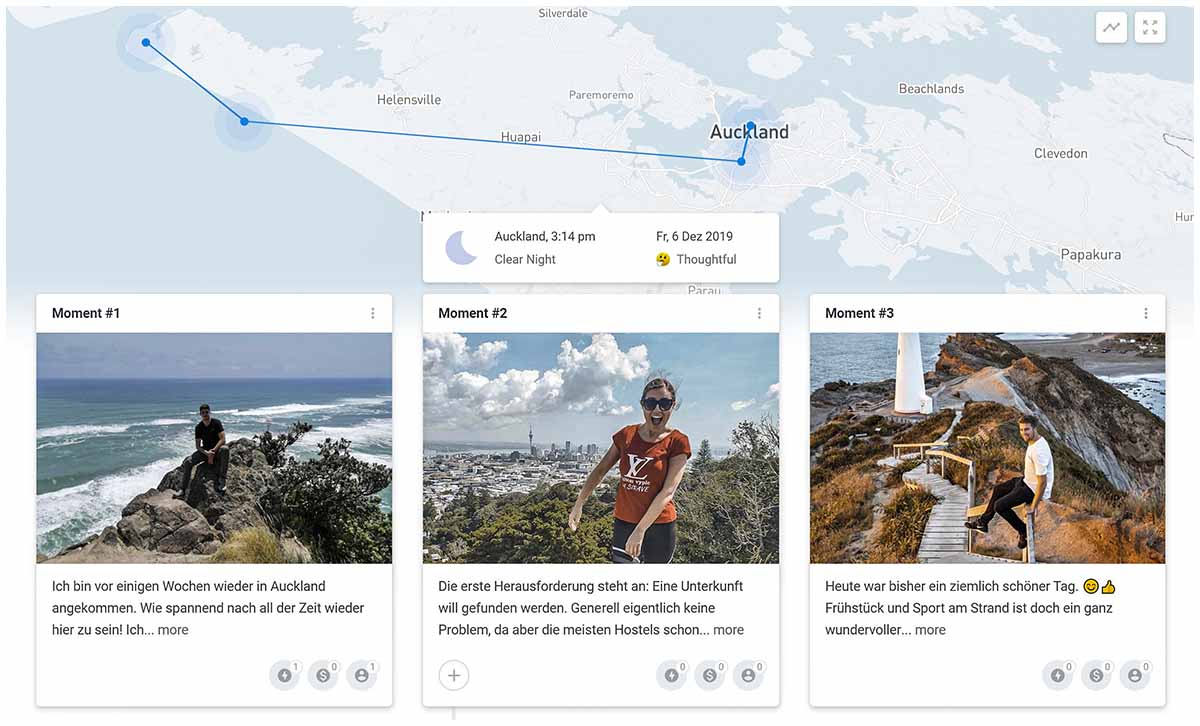
Task: Click the dollar icon on Moment #3
Action: pyautogui.click(x=1096, y=675)
